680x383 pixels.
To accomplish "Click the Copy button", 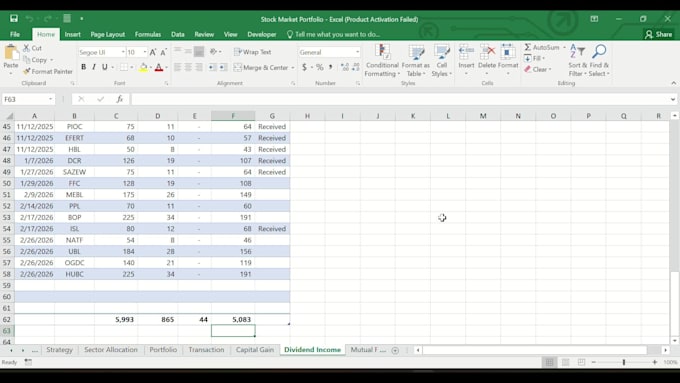I will click(x=35, y=60).
